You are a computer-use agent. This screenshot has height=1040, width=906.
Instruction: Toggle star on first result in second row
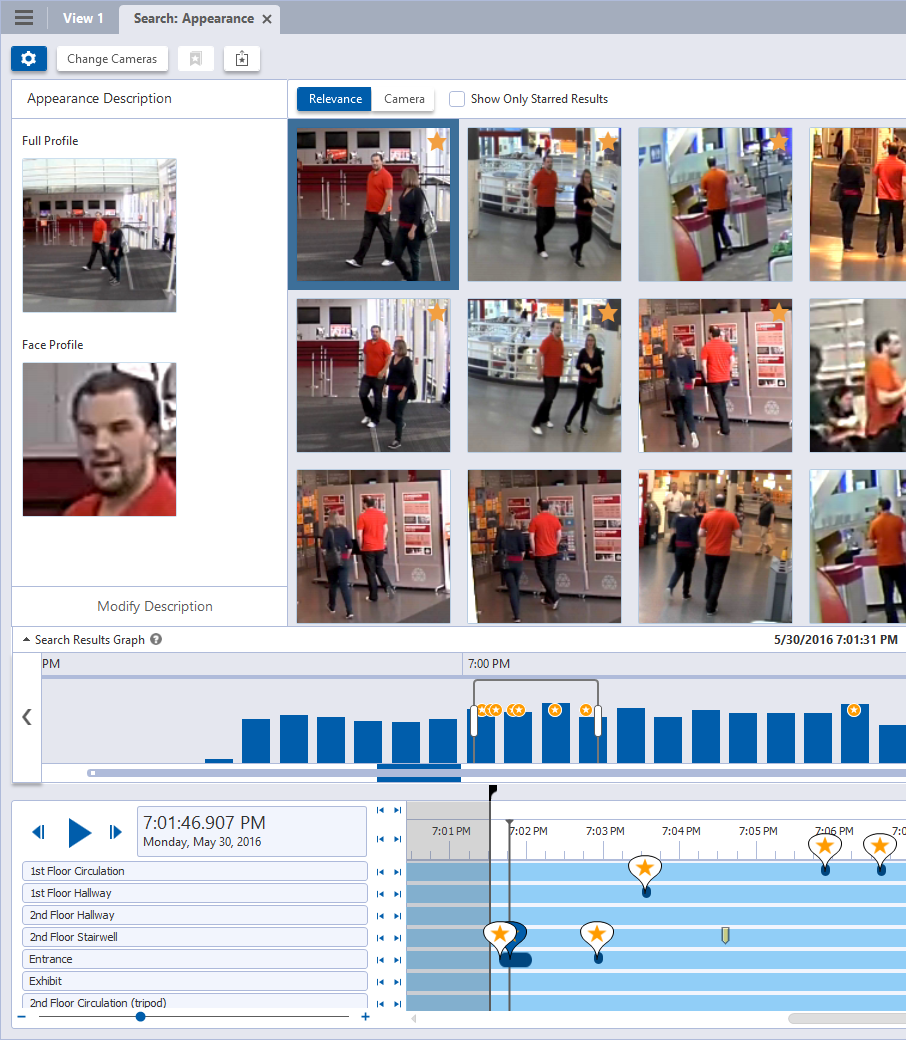point(436,312)
